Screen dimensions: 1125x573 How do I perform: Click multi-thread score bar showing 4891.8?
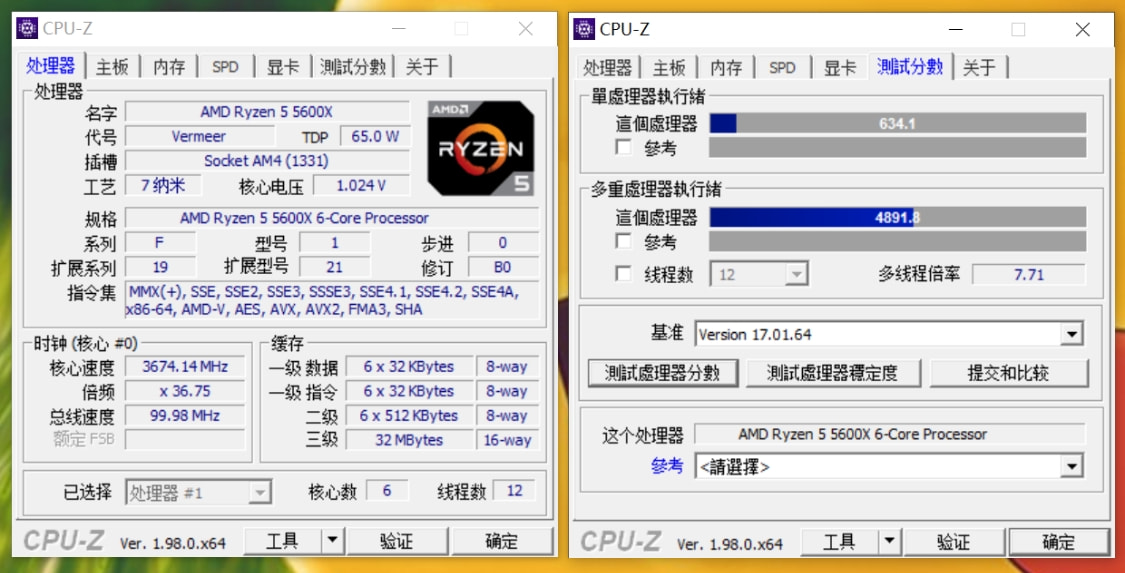tap(898, 217)
